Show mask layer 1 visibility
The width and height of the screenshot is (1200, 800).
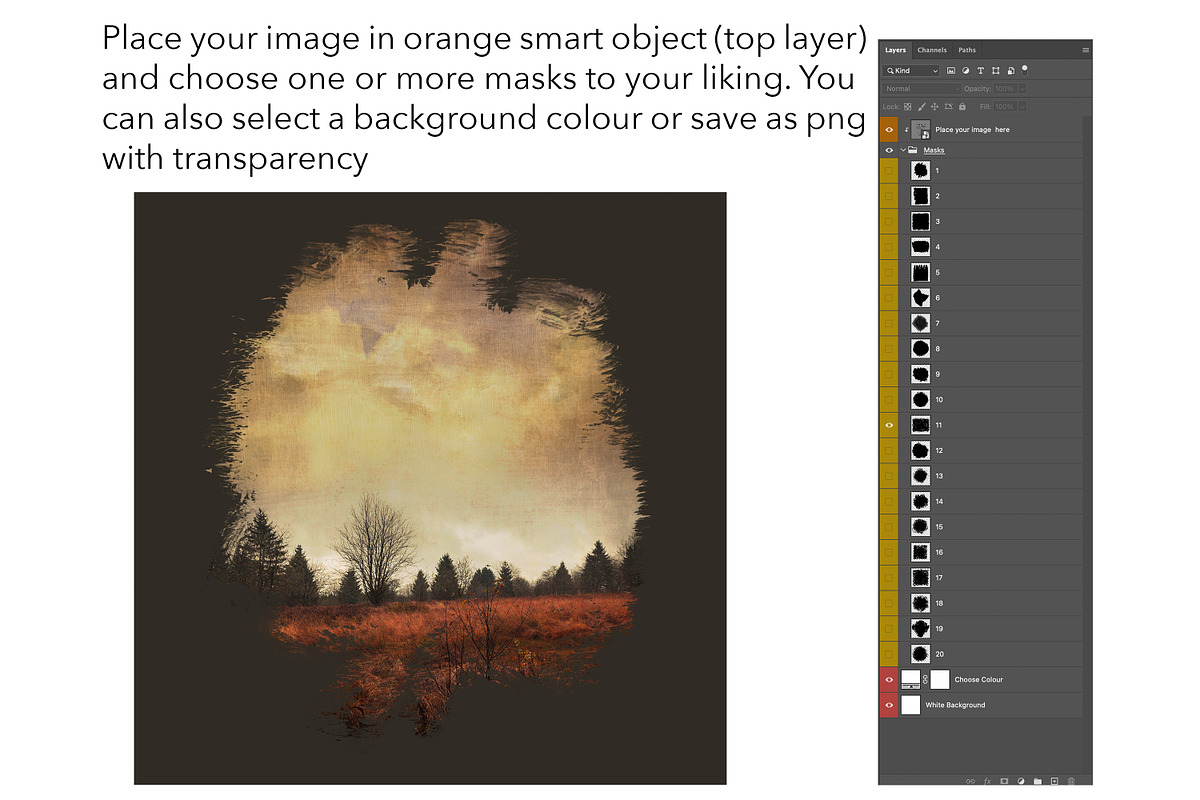point(889,171)
